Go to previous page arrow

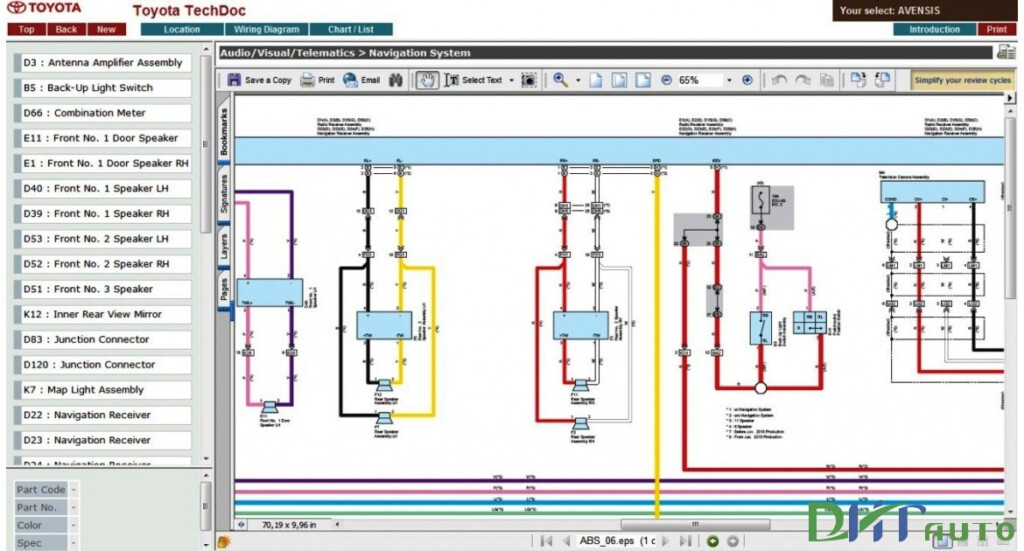coord(566,541)
